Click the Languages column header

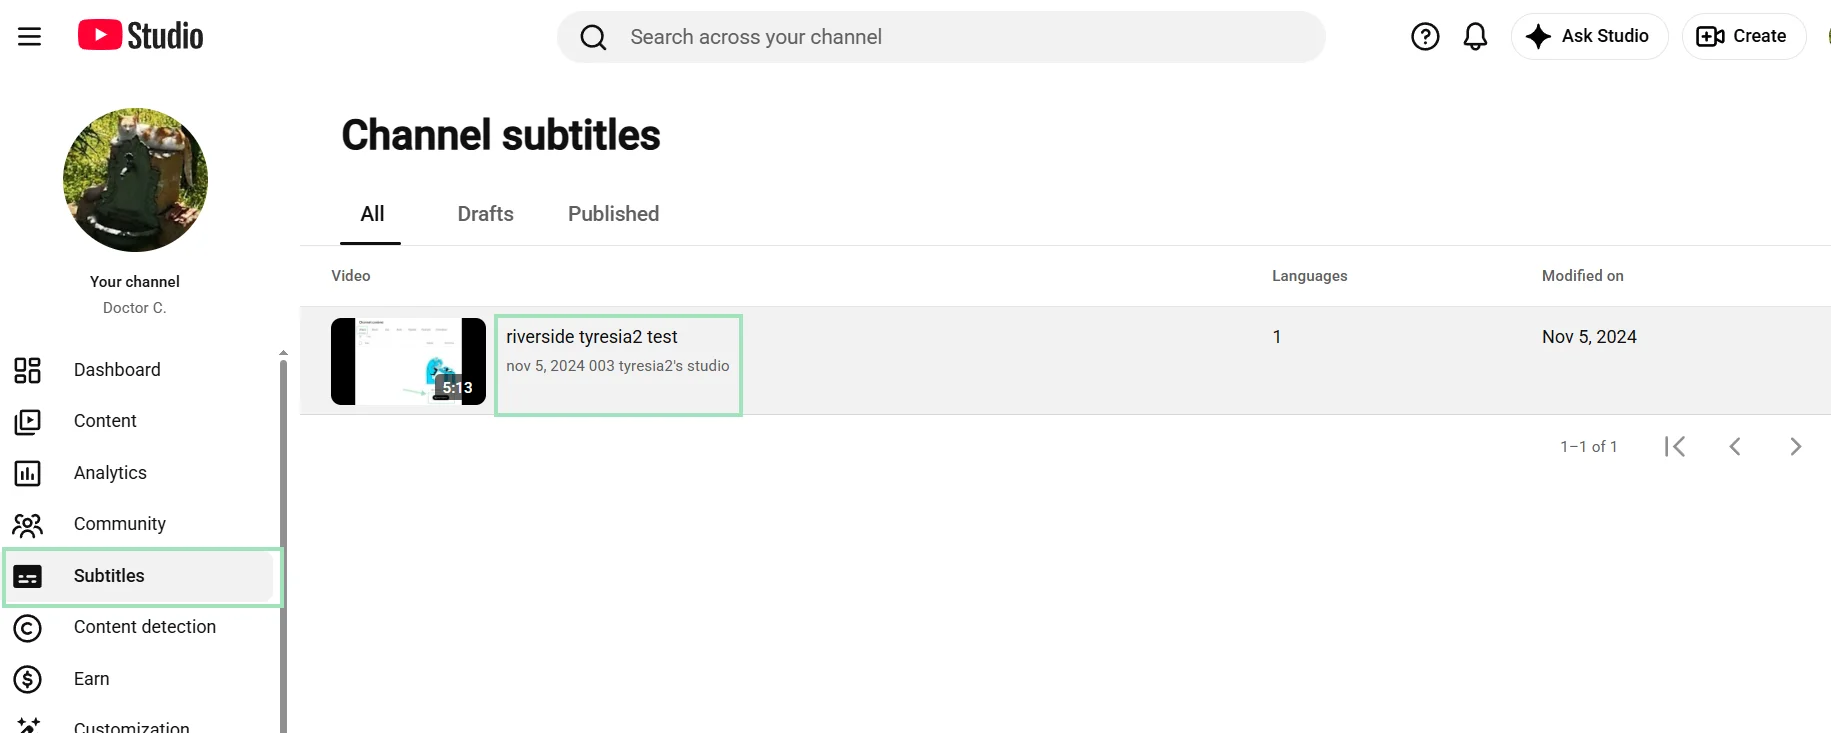pos(1309,276)
